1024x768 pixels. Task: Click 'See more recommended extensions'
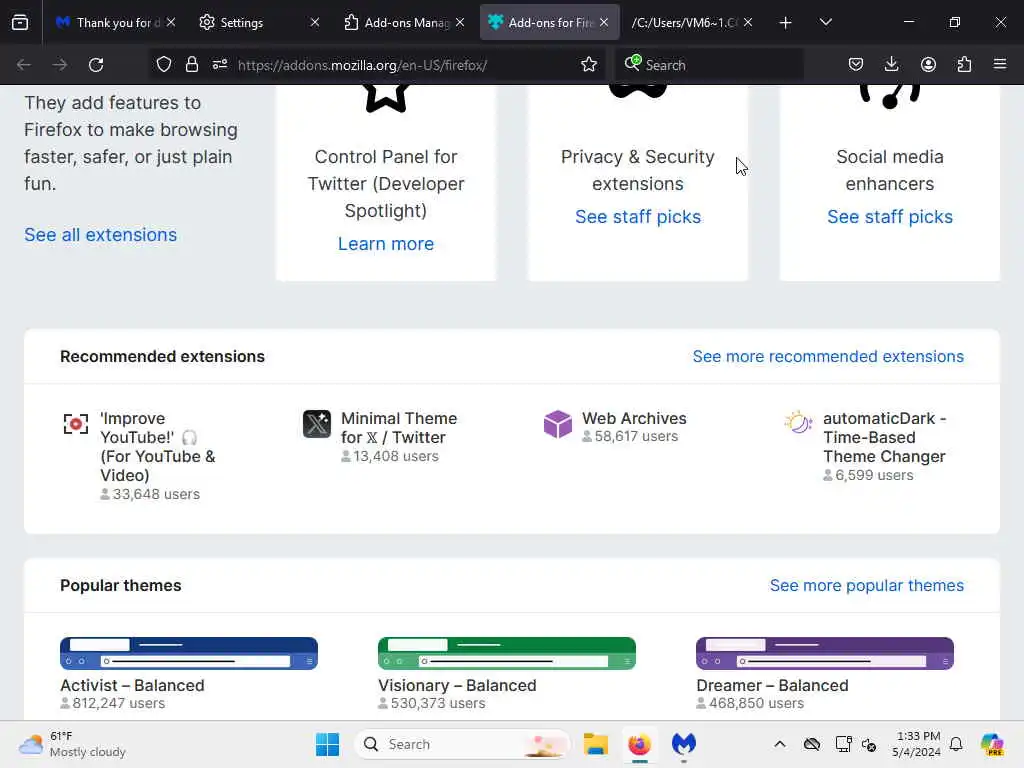click(x=828, y=357)
